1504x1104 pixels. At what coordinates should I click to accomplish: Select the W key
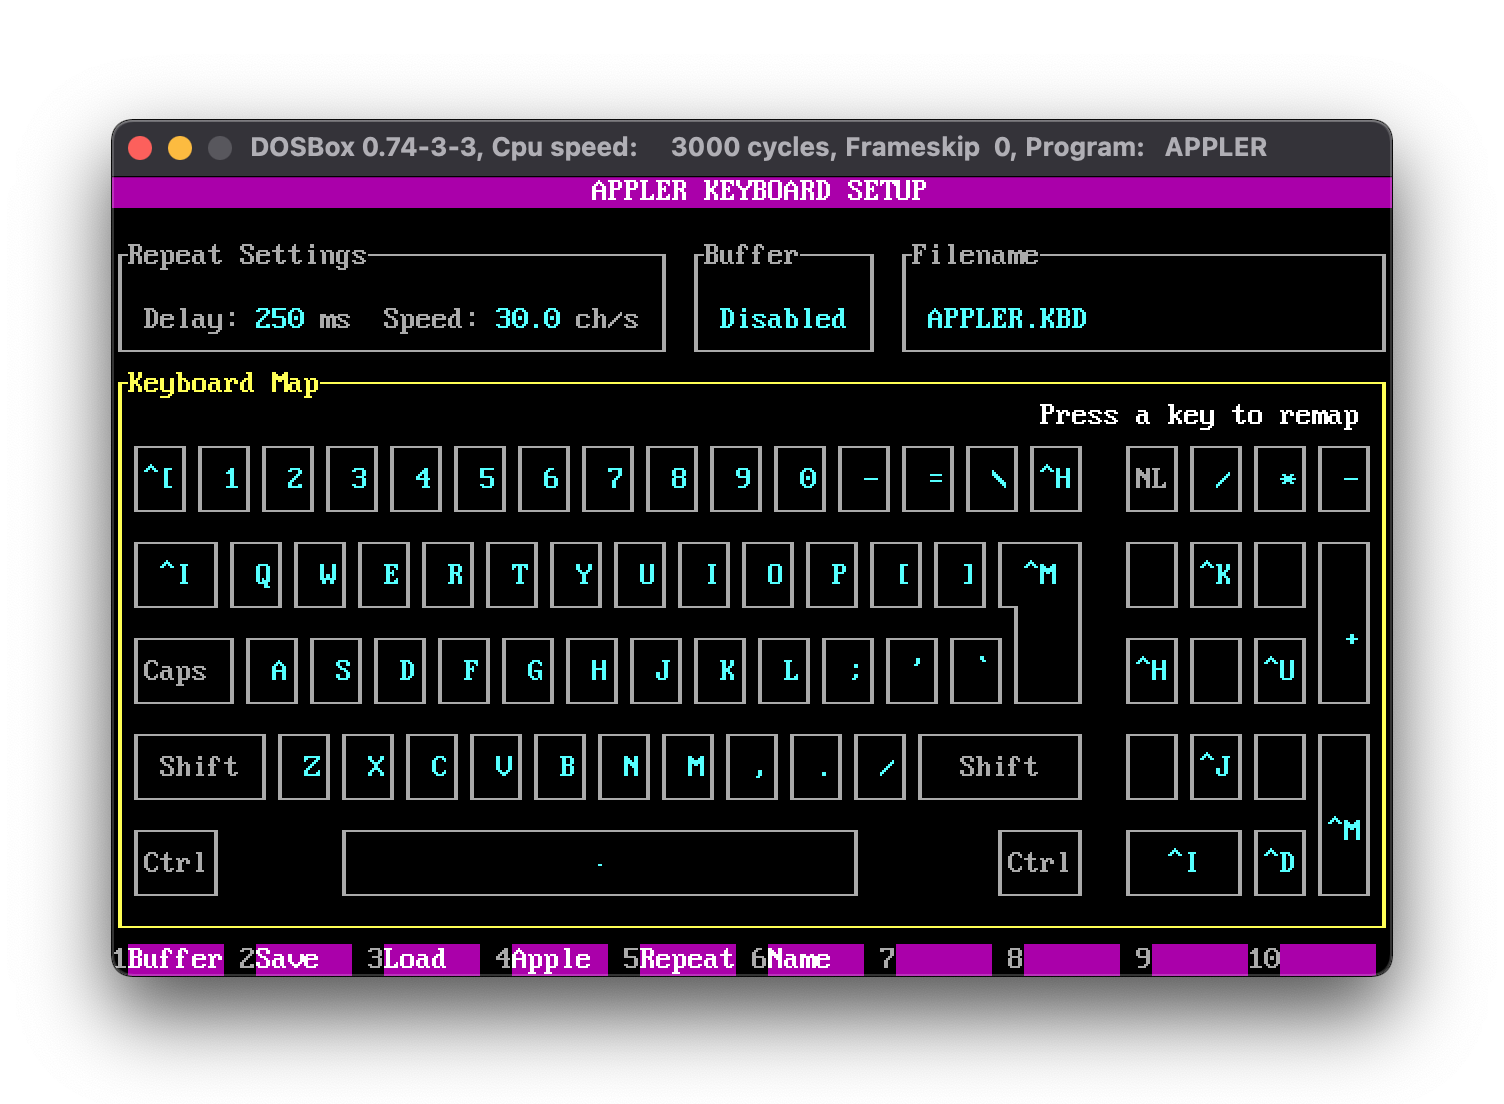click(320, 575)
